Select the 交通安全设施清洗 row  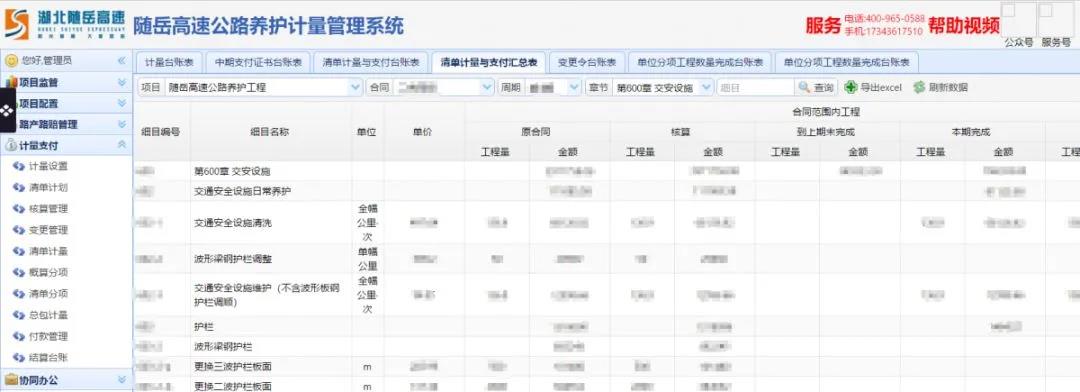[x=606, y=223]
